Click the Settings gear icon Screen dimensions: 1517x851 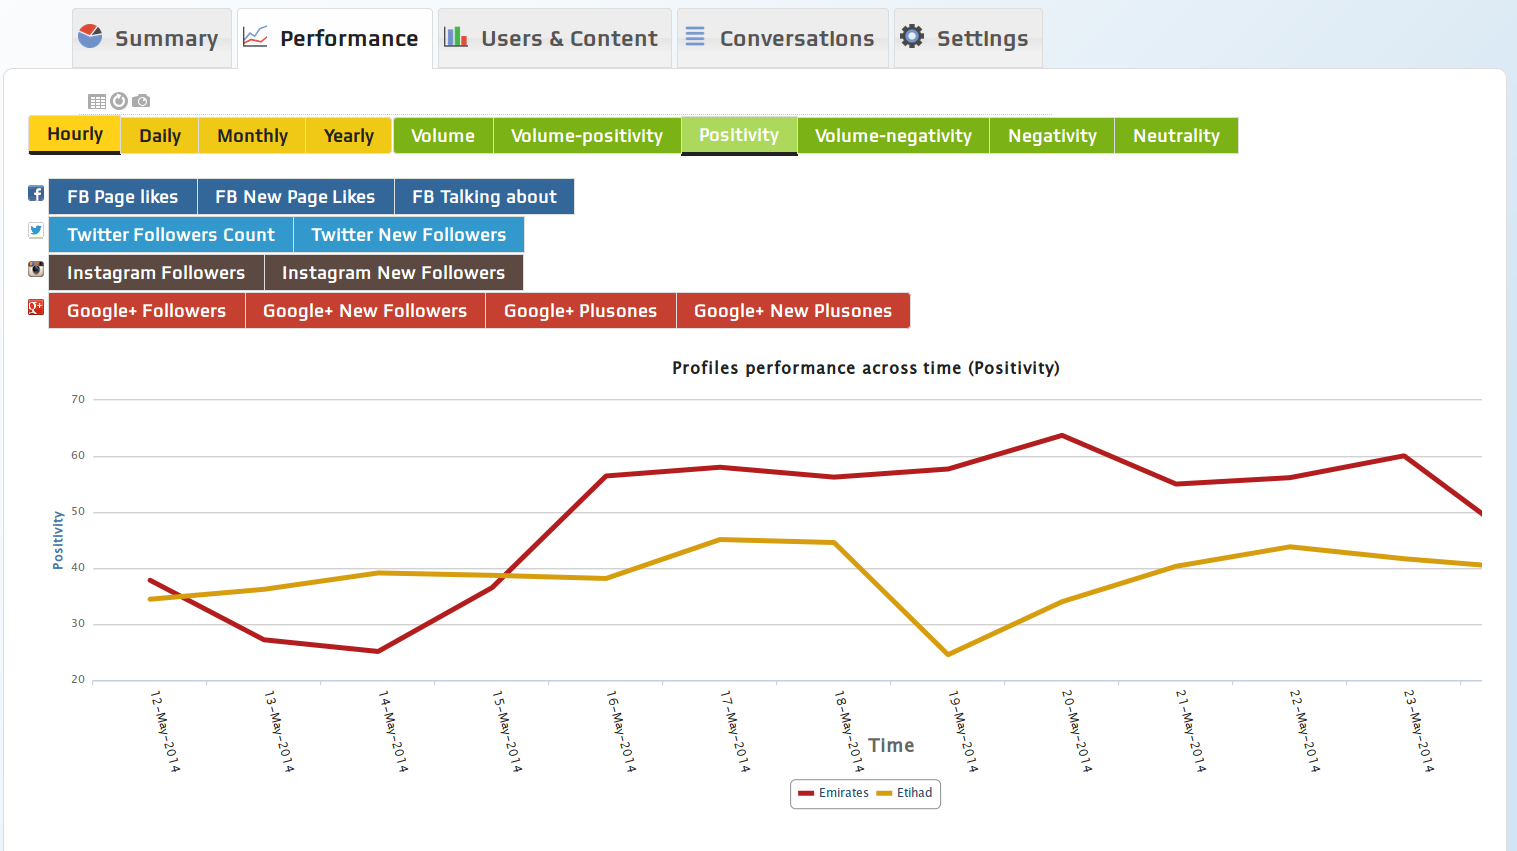(x=912, y=36)
